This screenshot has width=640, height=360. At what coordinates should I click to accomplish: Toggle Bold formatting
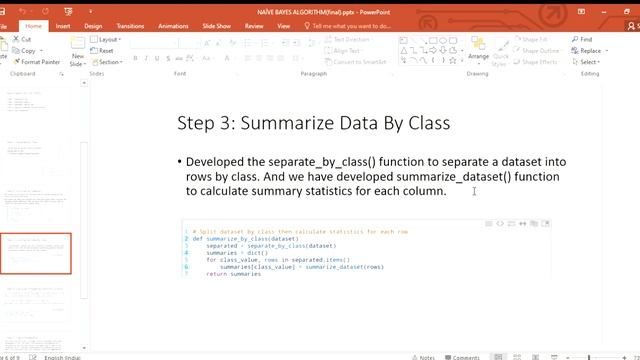(x=136, y=59)
